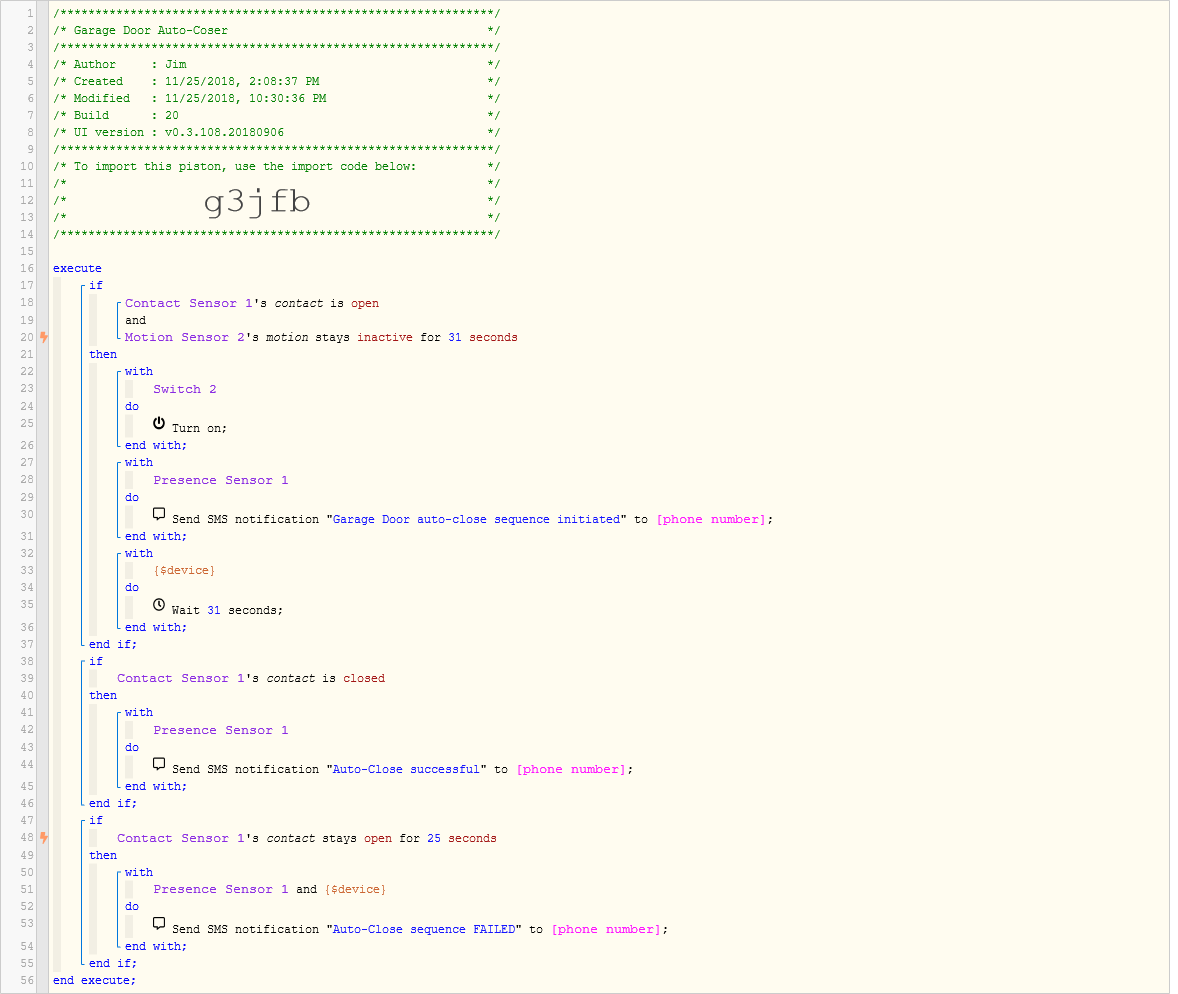Click line number 1 in the gutter
The image size is (1178, 994).
[30, 14]
